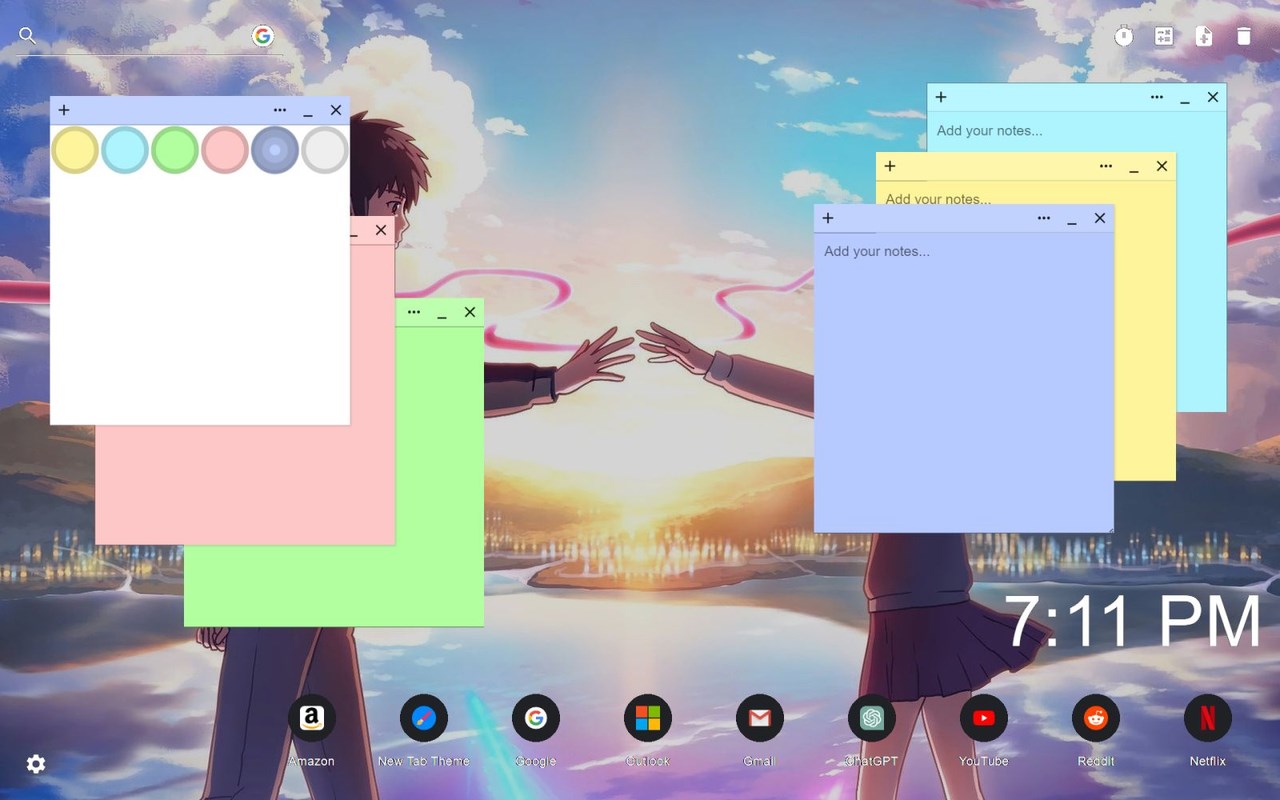Pick the green note color
Viewport: 1280px width, 800px height.
(175, 150)
